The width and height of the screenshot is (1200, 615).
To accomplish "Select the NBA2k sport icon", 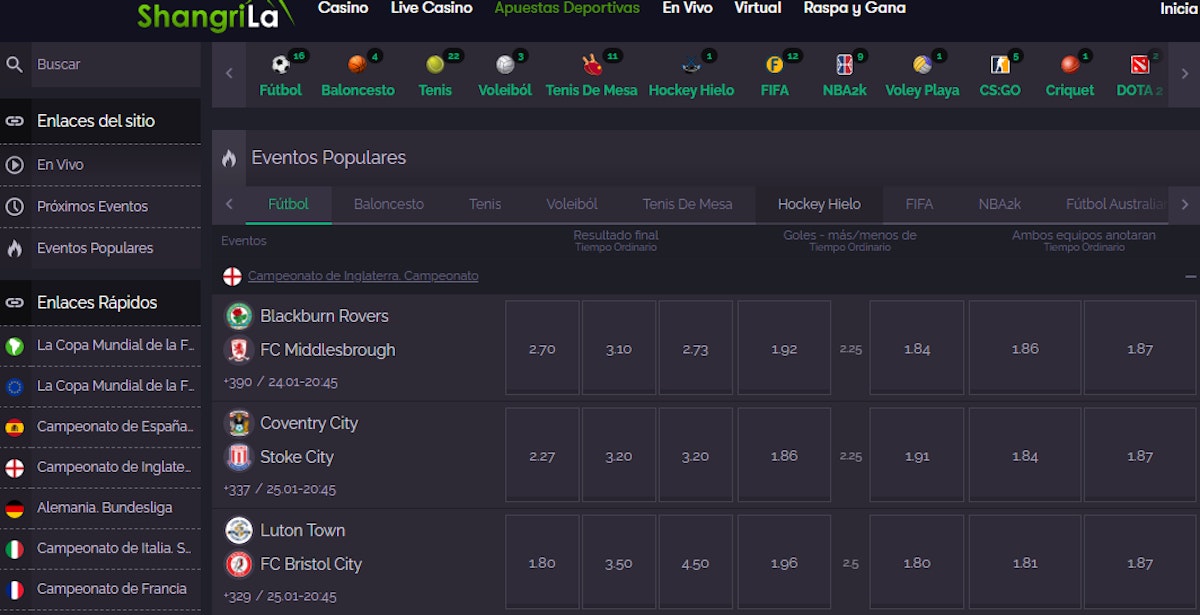I will click(x=844, y=65).
